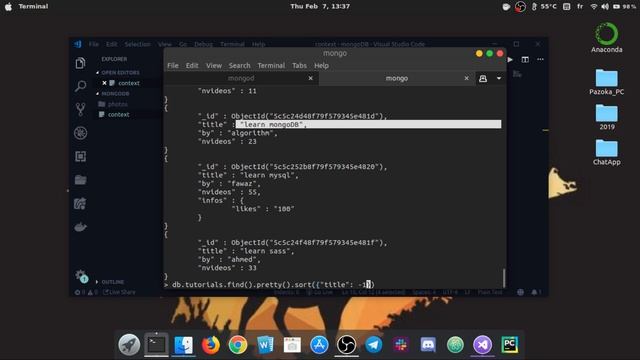Select context under OPEN EDITORS

[x=129, y=83]
